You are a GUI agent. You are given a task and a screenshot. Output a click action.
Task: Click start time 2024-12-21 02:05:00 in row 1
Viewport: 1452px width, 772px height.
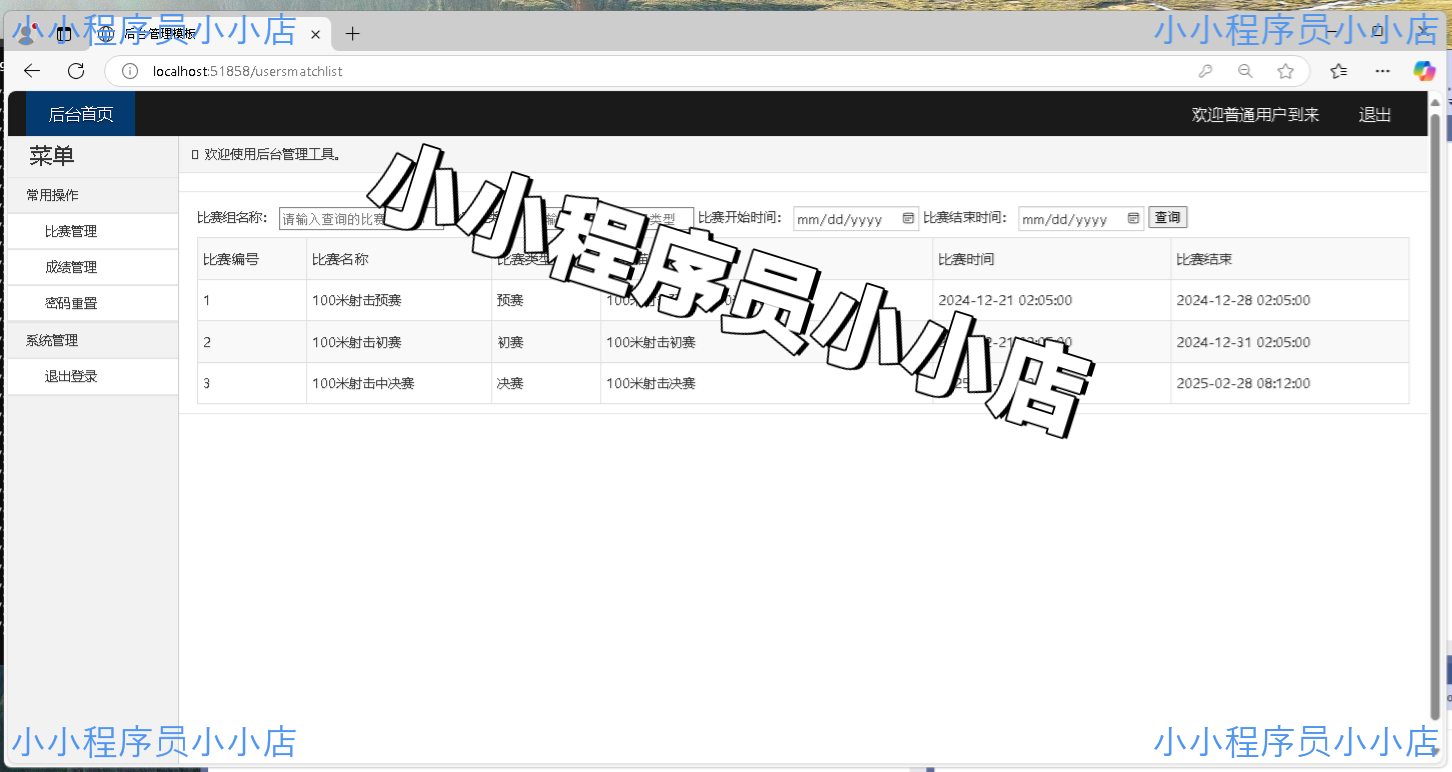point(1052,300)
